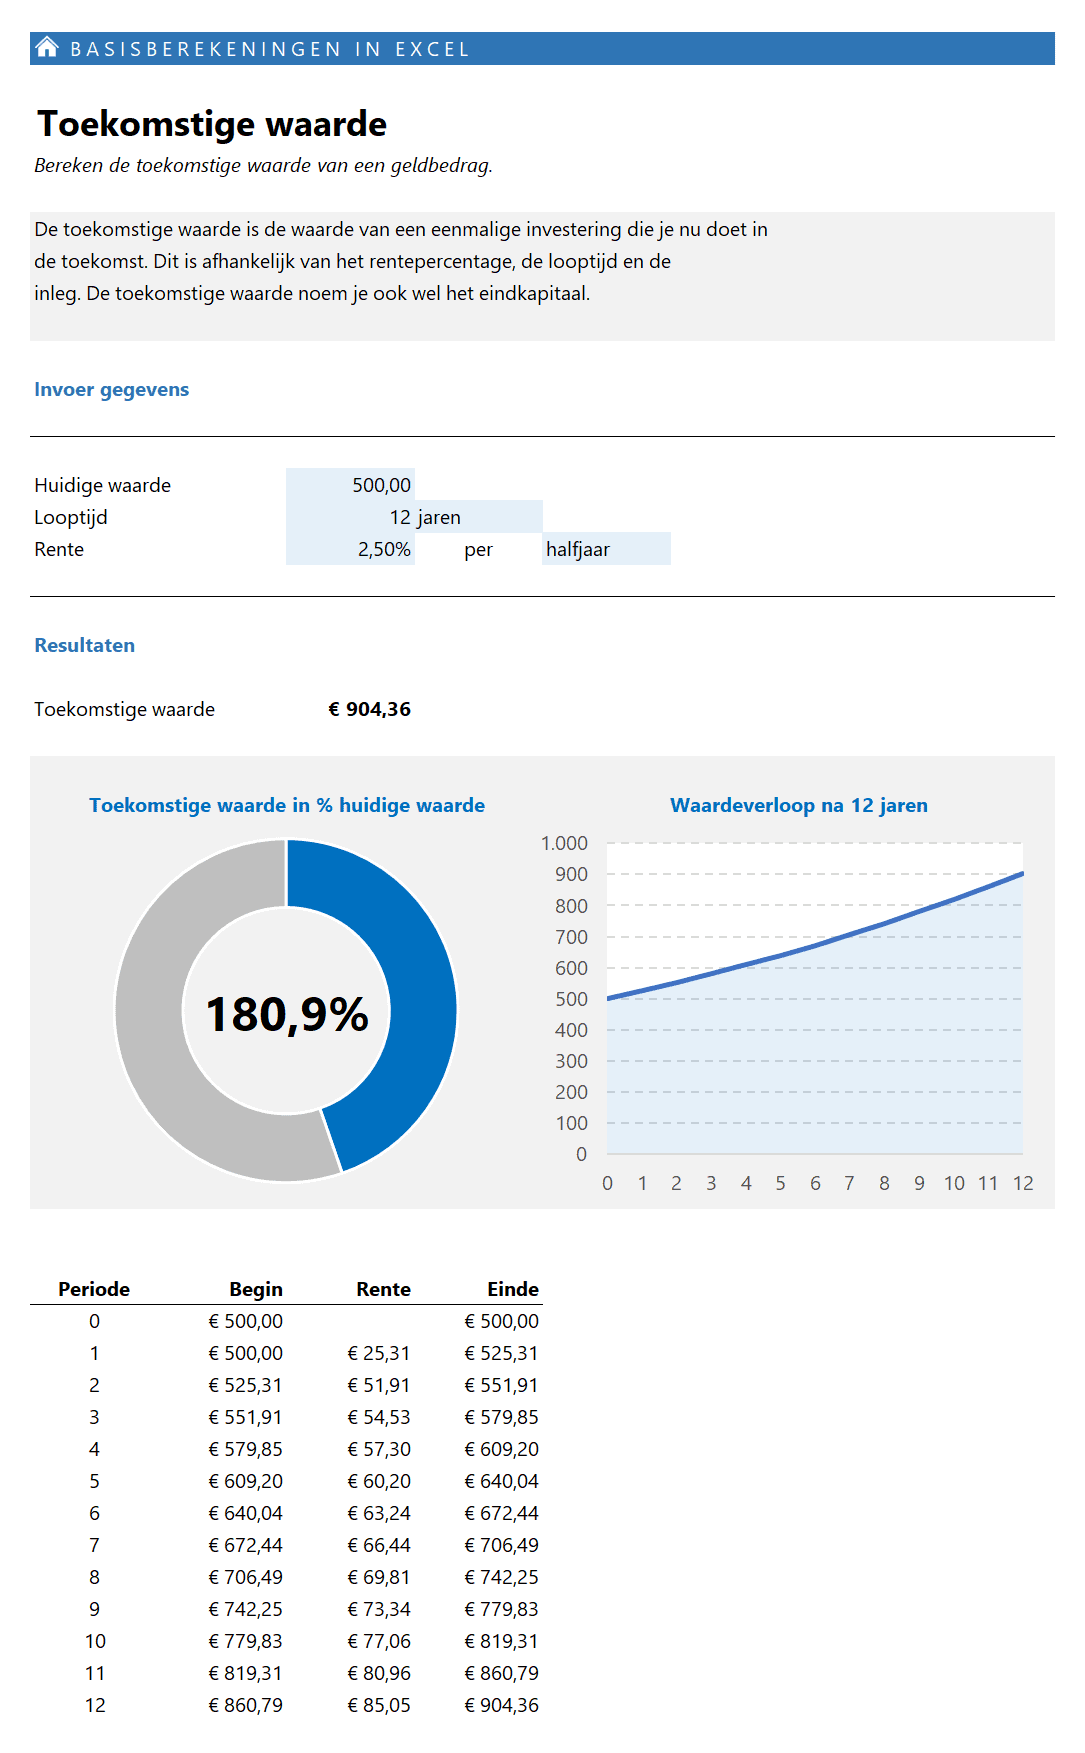The image size is (1085, 1753).
Task: Click the 'Toekomstige waarde in % huidige waarde' title
Action: tap(287, 805)
